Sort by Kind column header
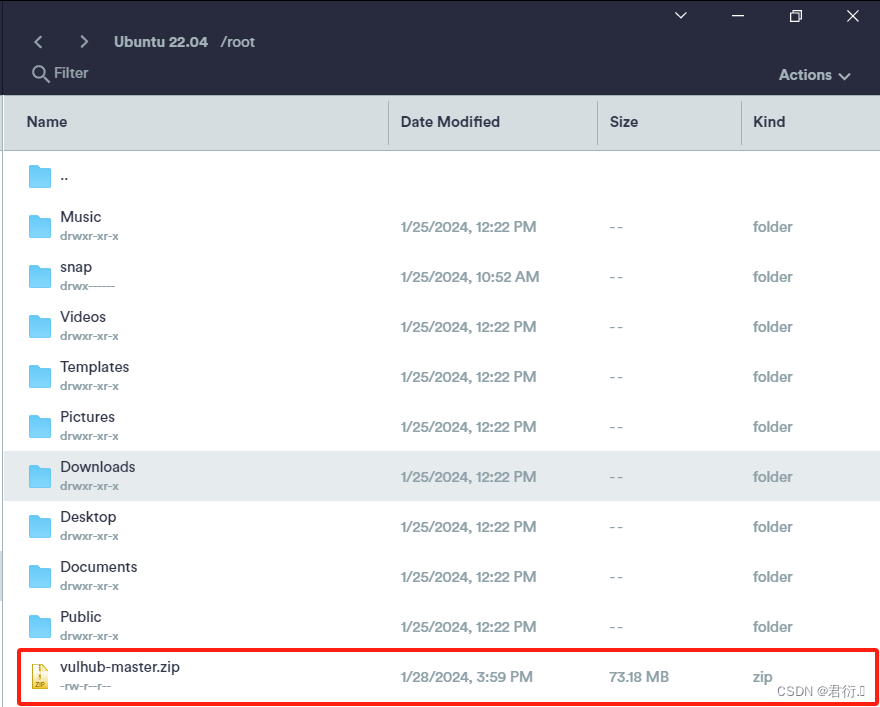The height and width of the screenshot is (707, 880). click(769, 122)
